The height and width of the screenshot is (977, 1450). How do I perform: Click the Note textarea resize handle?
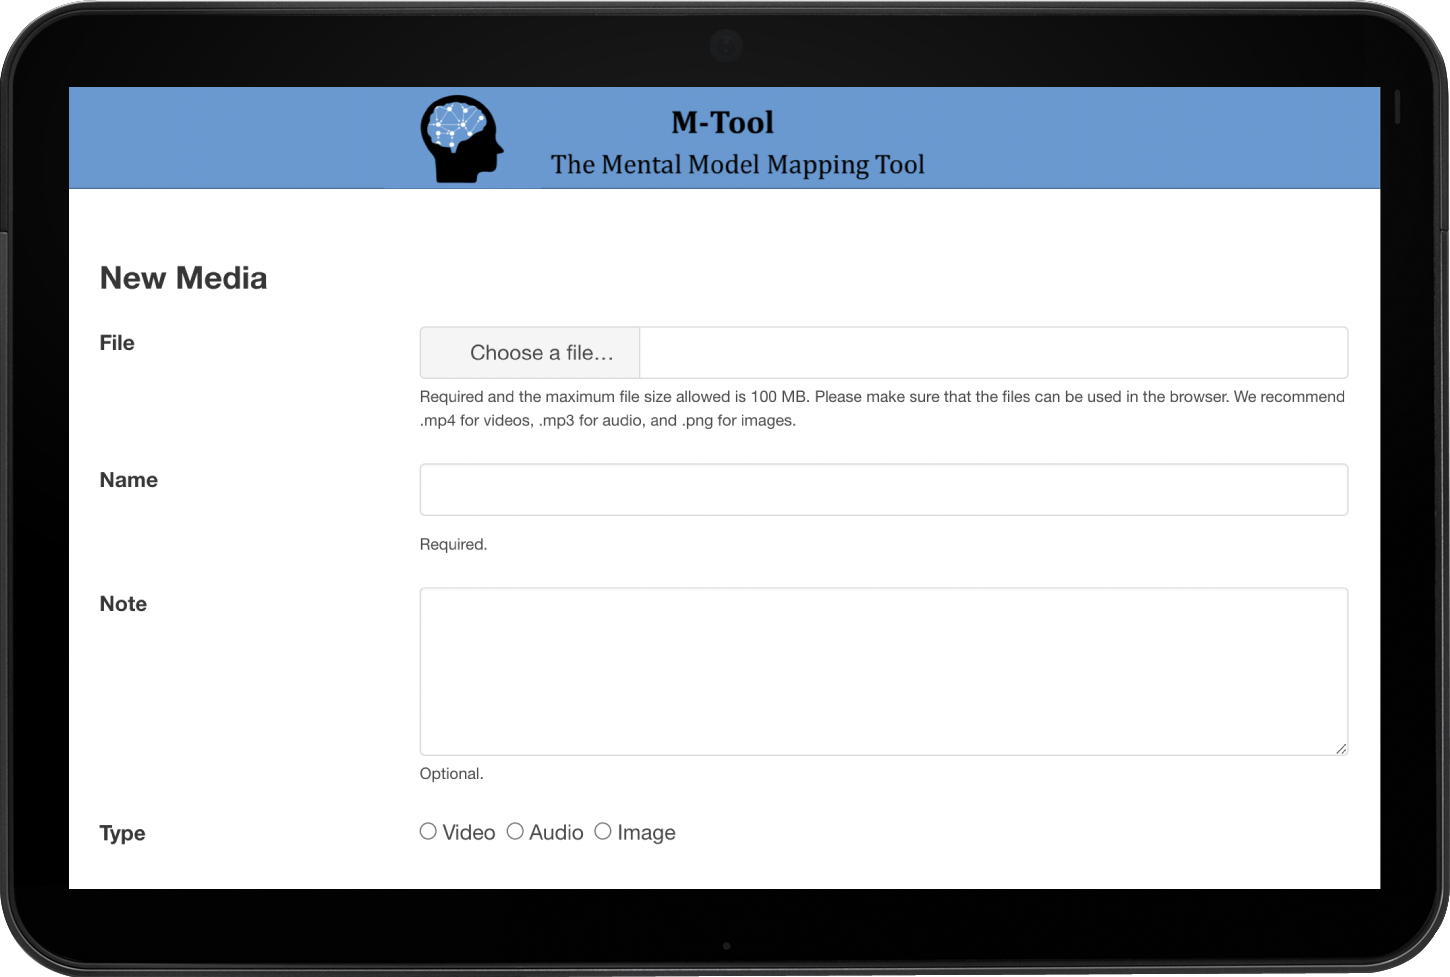[1341, 748]
